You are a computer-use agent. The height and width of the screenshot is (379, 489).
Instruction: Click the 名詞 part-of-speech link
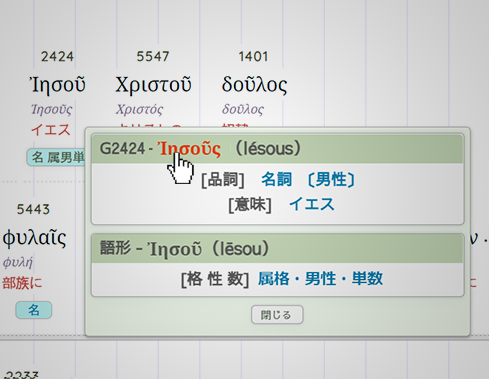(276, 179)
